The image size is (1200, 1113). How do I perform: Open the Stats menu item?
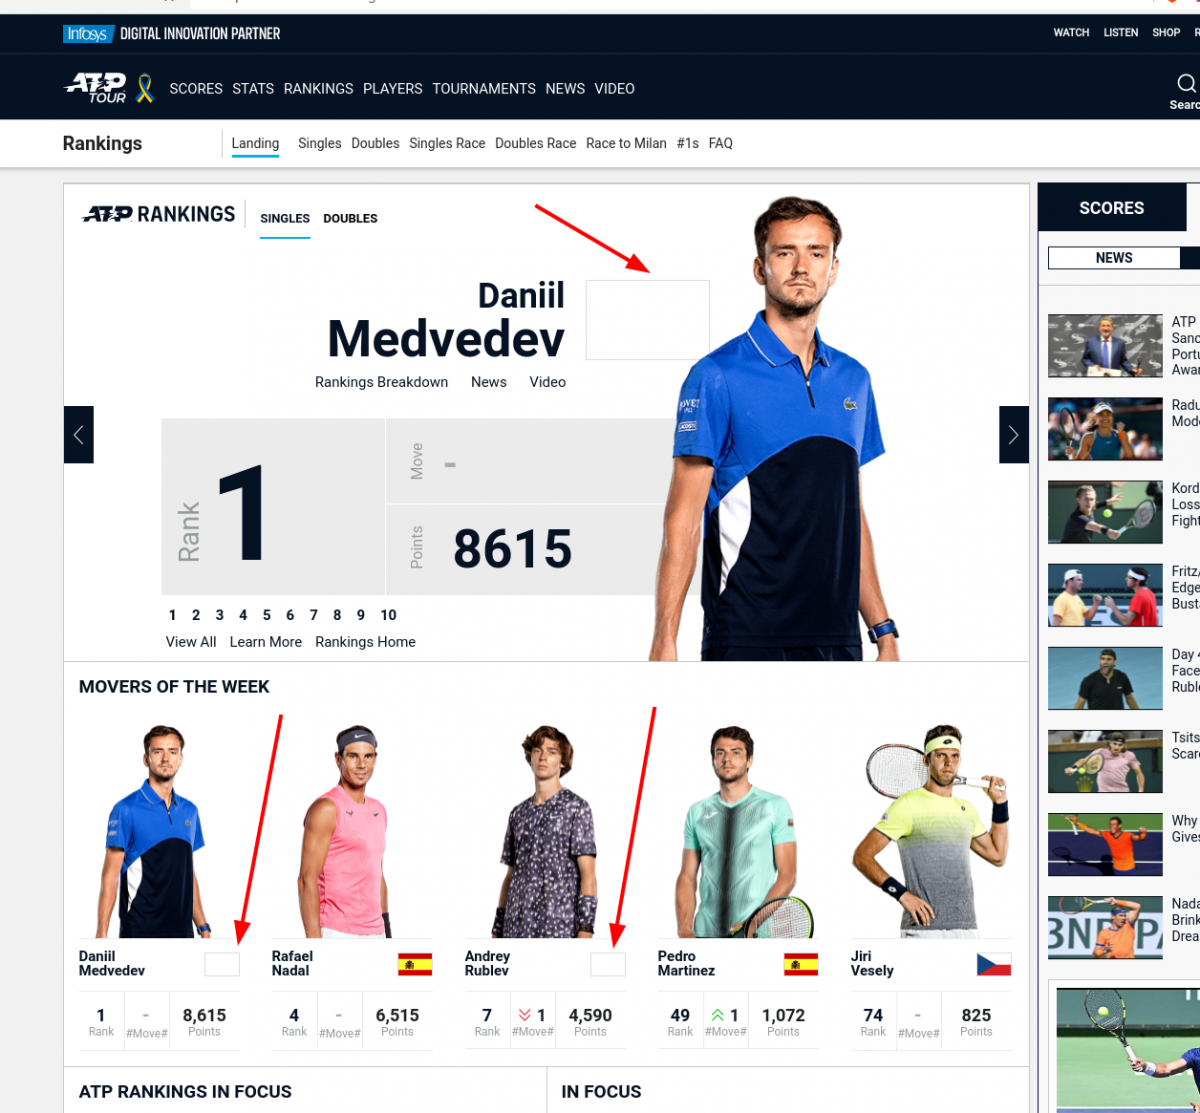[253, 88]
